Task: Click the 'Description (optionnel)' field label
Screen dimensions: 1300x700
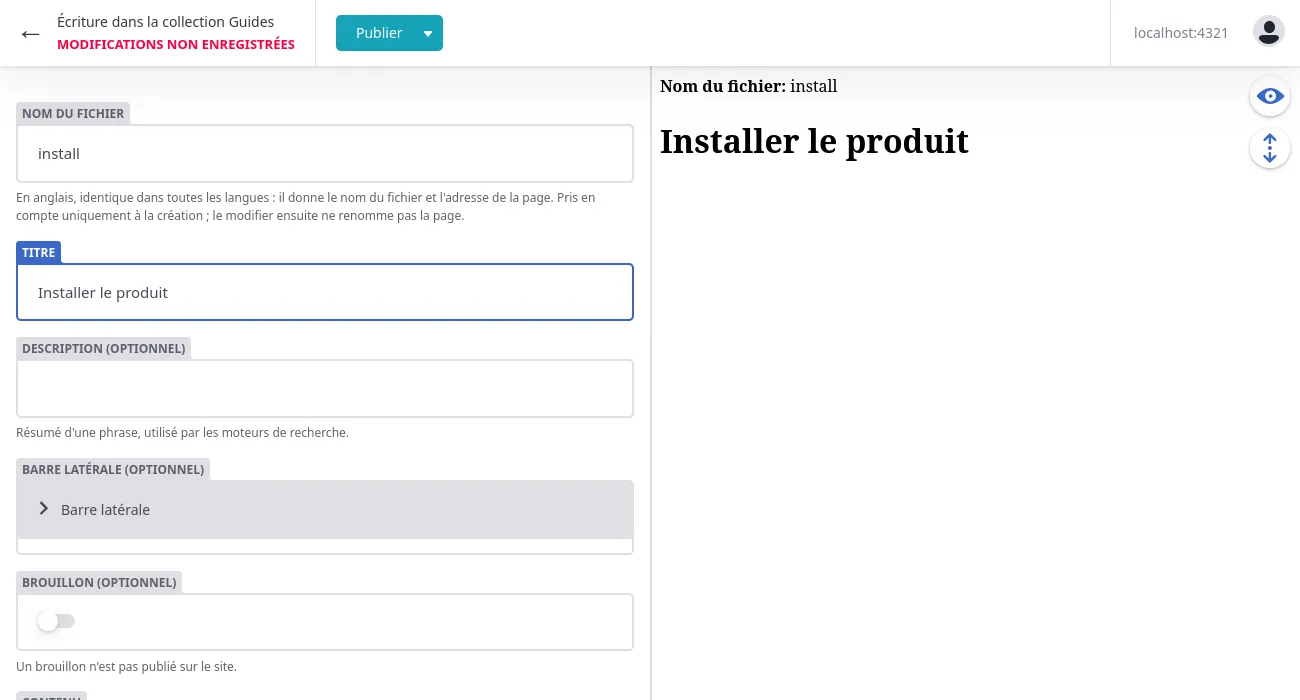Action: coord(104,348)
